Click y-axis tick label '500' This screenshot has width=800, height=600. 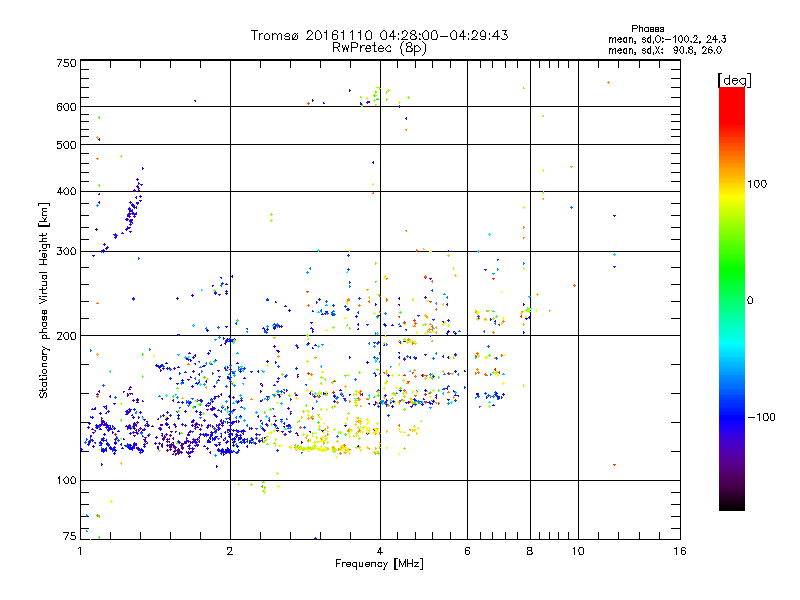point(66,145)
